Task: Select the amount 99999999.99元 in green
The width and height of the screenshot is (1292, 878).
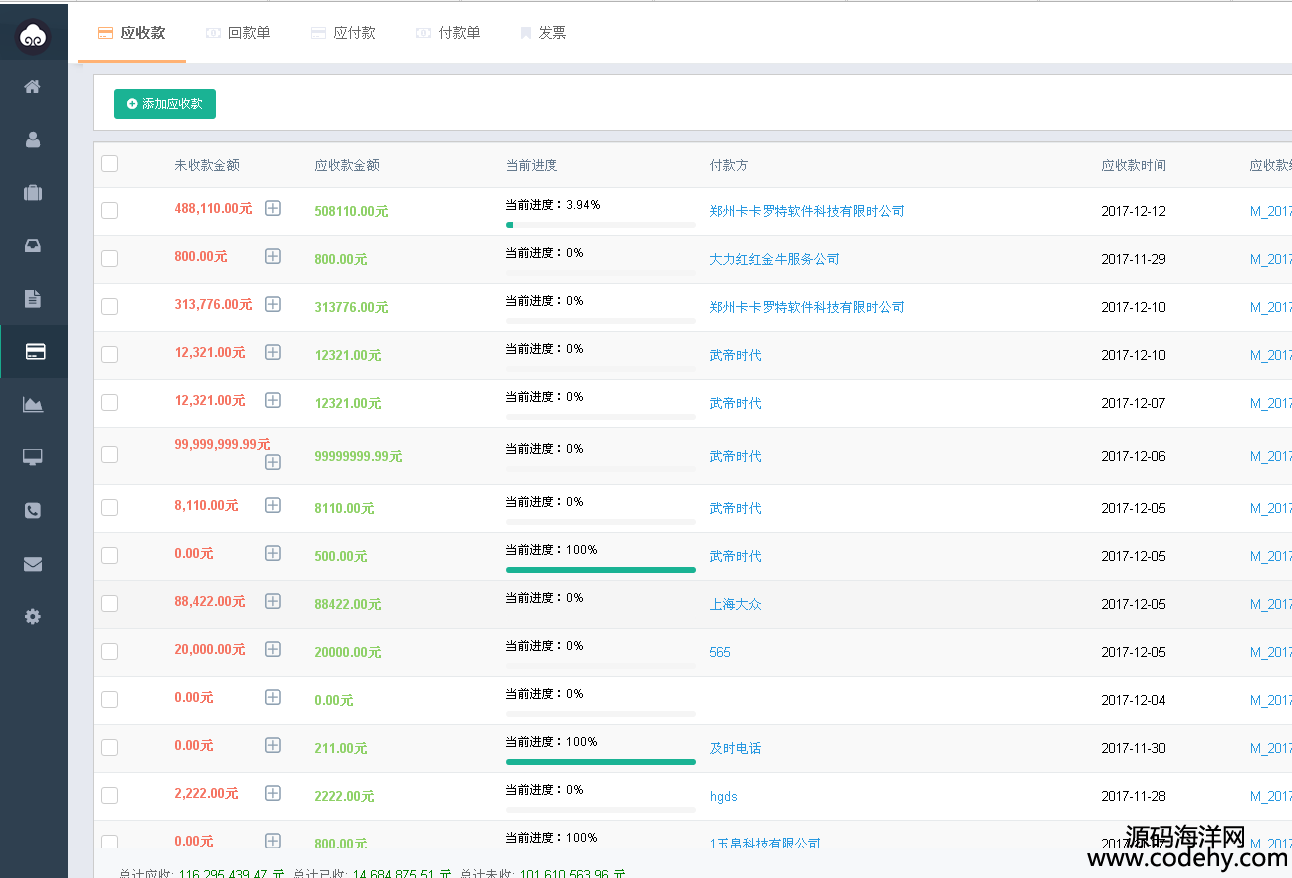Action: coord(359,456)
